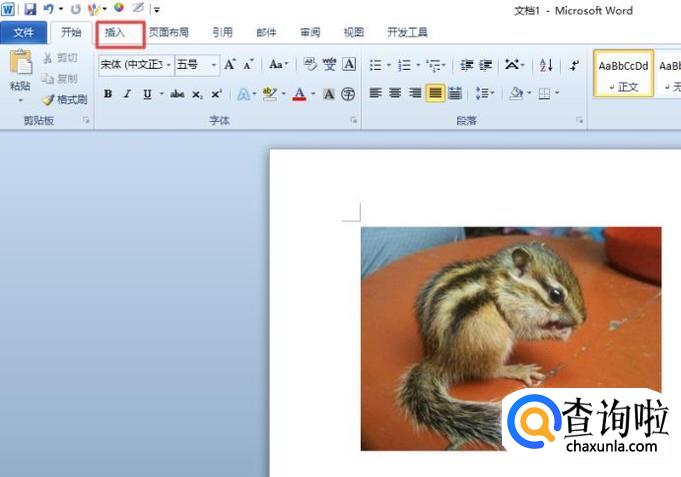Open the Insert (插入) tab

pos(116,32)
